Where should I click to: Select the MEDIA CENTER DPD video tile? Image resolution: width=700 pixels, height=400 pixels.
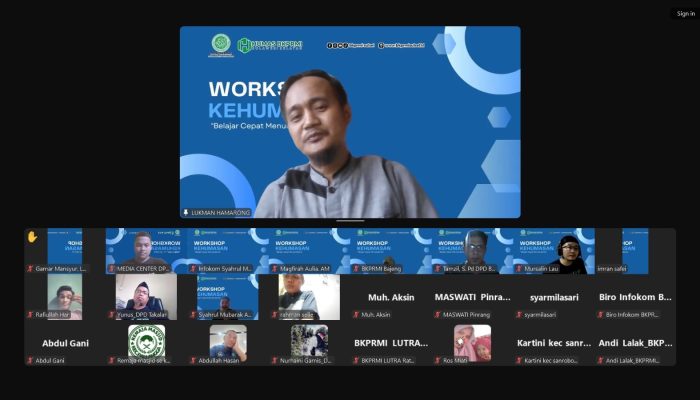[x=146, y=249]
